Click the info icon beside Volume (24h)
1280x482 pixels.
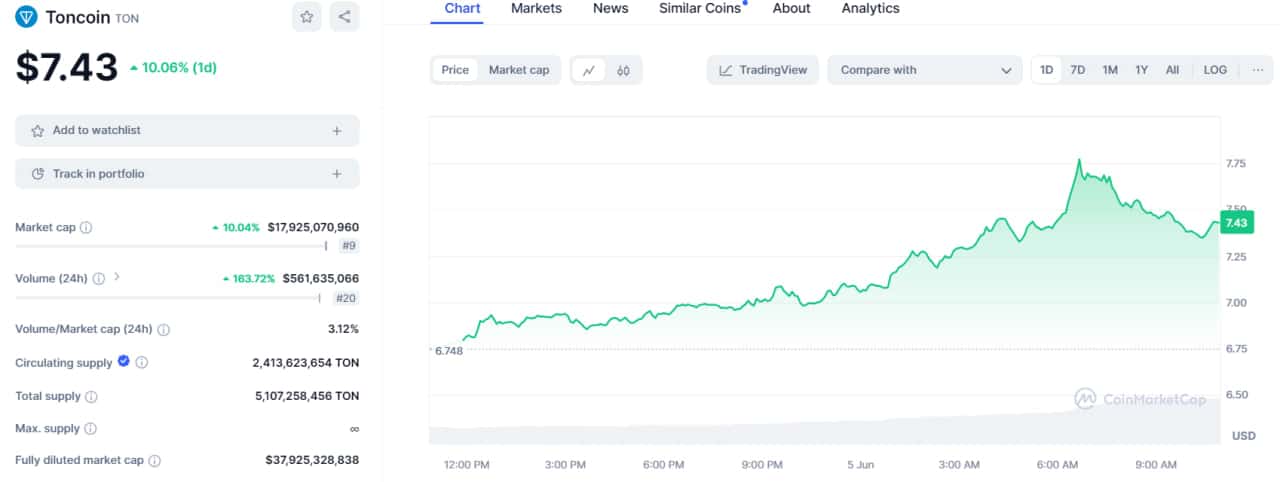click(98, 279)
